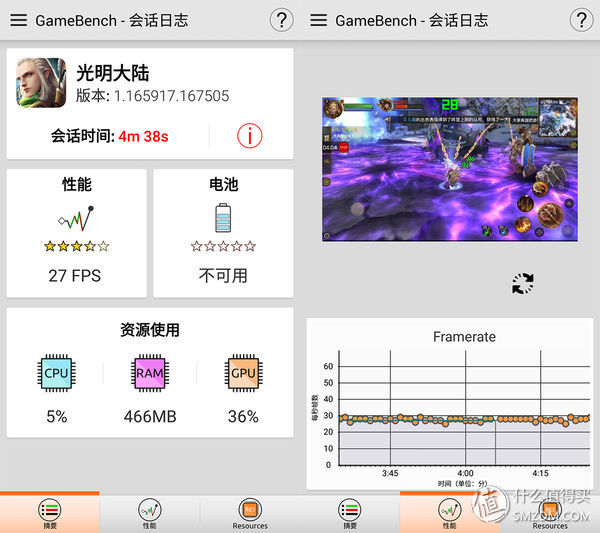Tap the CPU chip icon
This screenshot has height=533, width=600.
coord(56,373)
